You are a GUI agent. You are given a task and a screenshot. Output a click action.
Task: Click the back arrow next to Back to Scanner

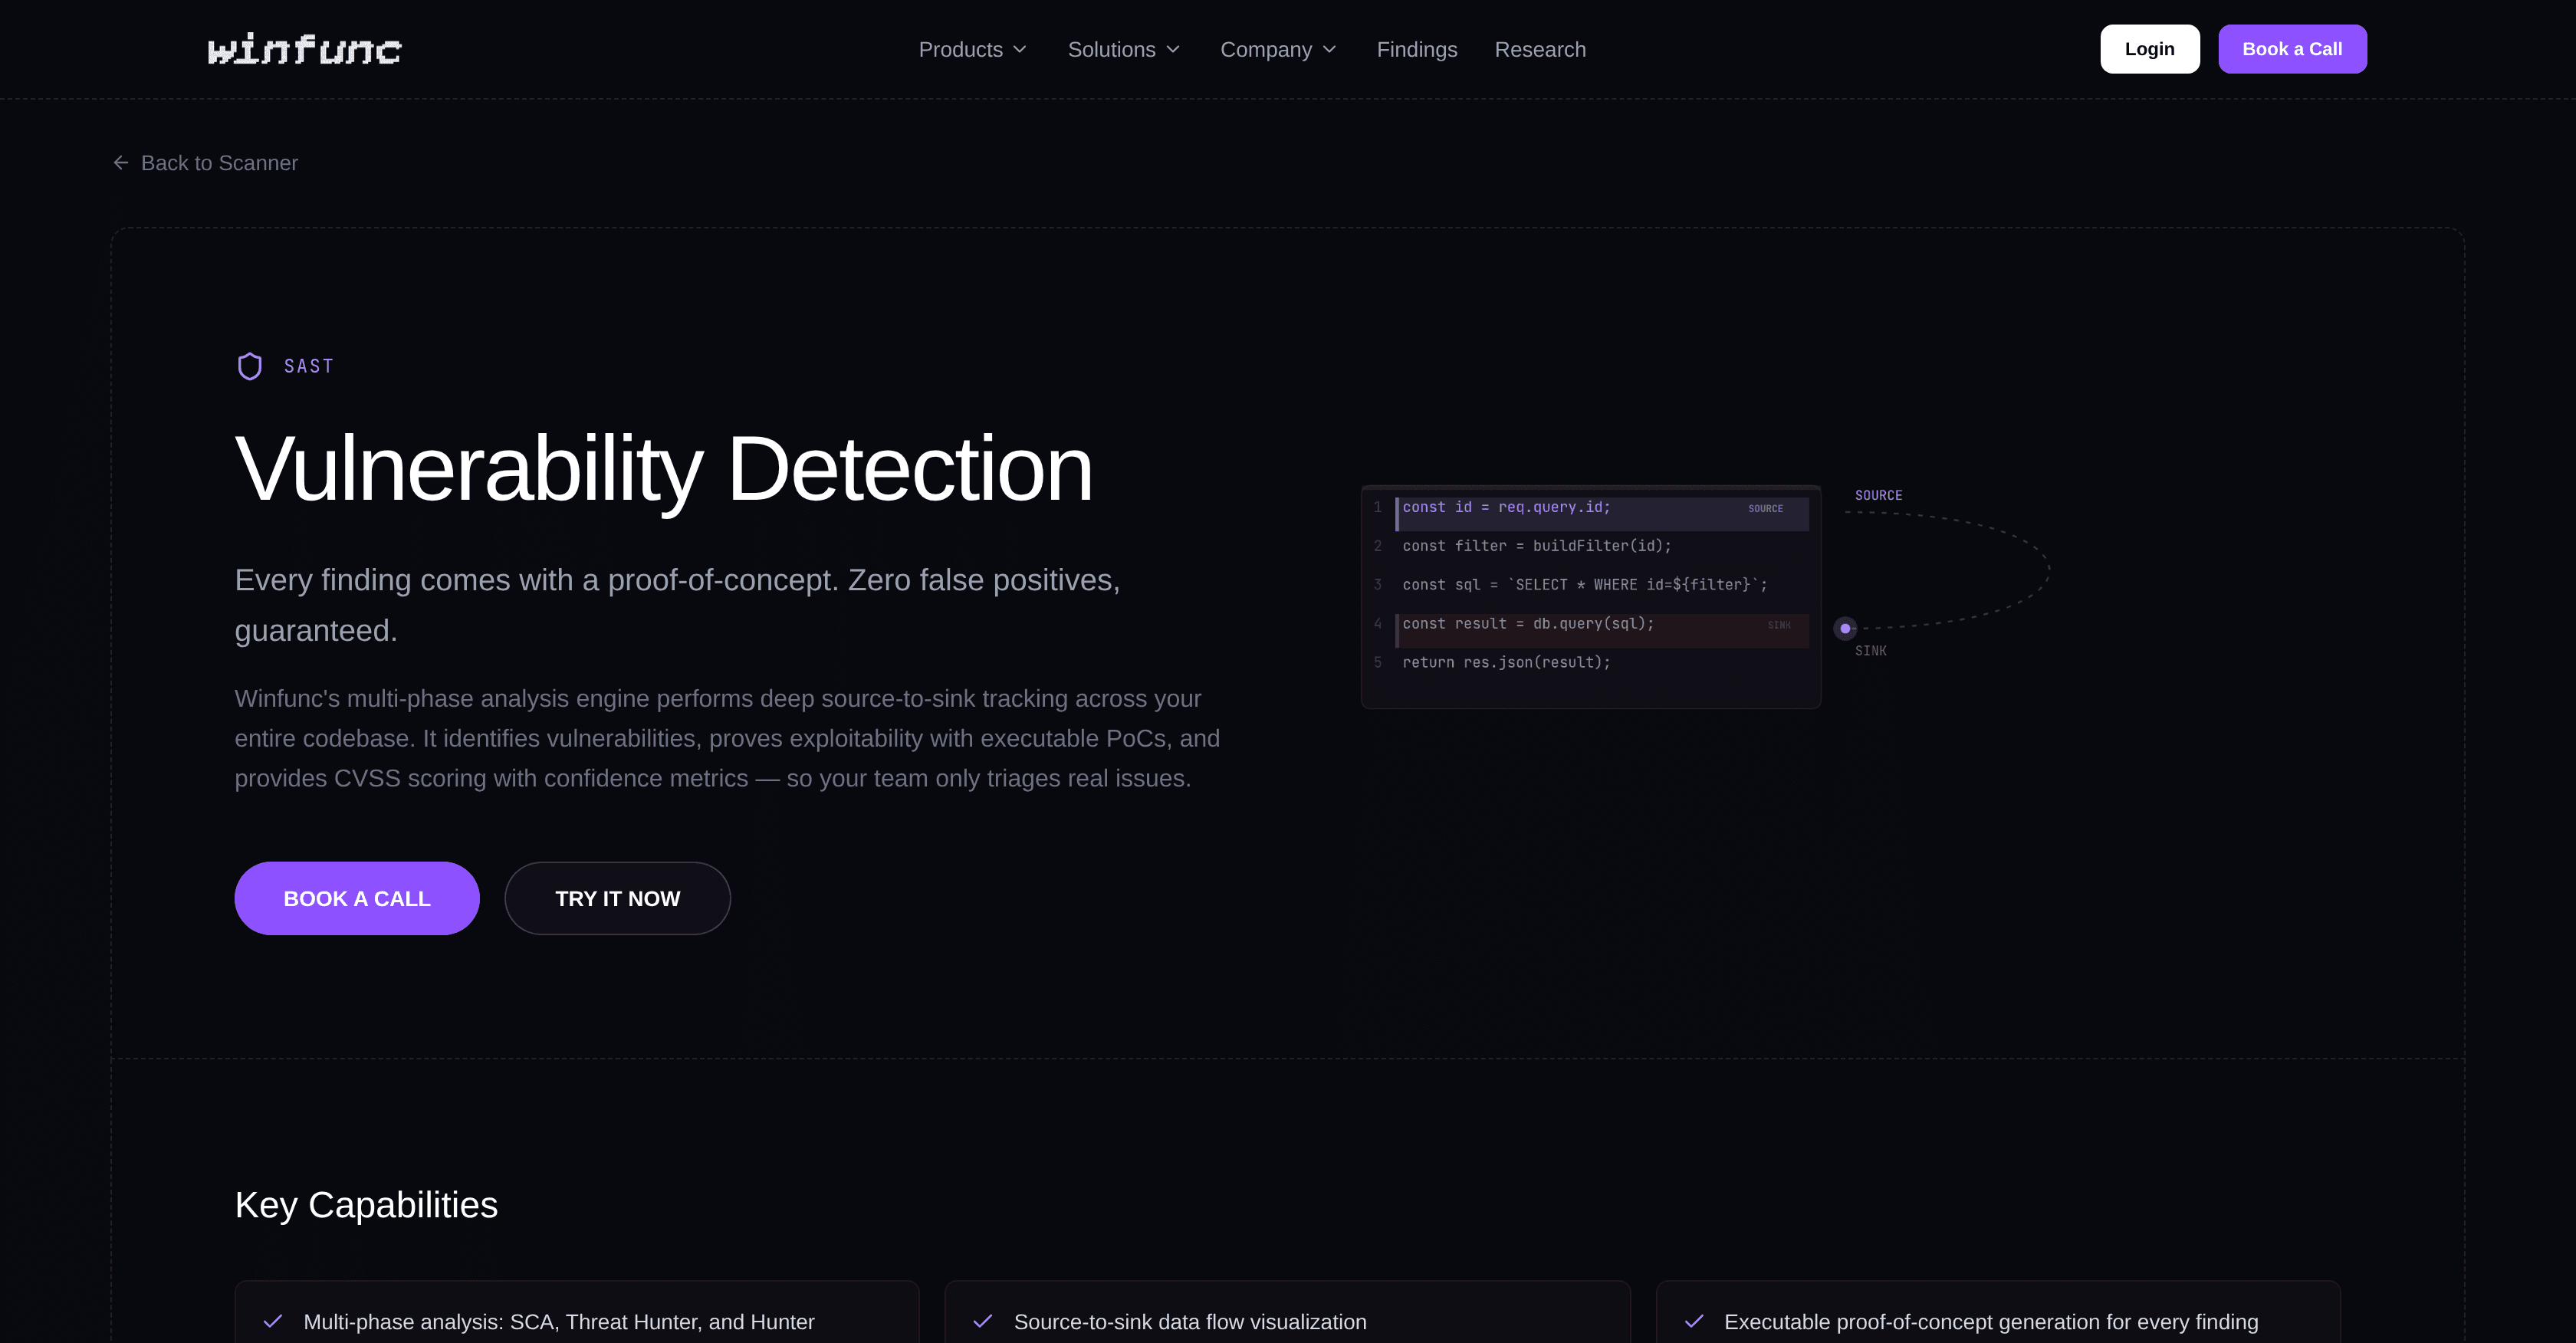pyautogui.click(x=120, y=162)
